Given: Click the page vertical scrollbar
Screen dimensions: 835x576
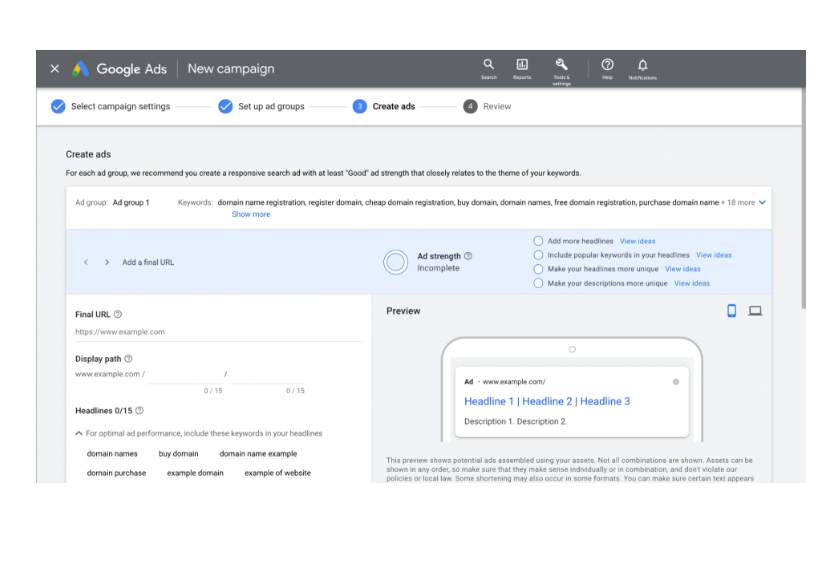Looking at the screenshot, I should 804,198.
